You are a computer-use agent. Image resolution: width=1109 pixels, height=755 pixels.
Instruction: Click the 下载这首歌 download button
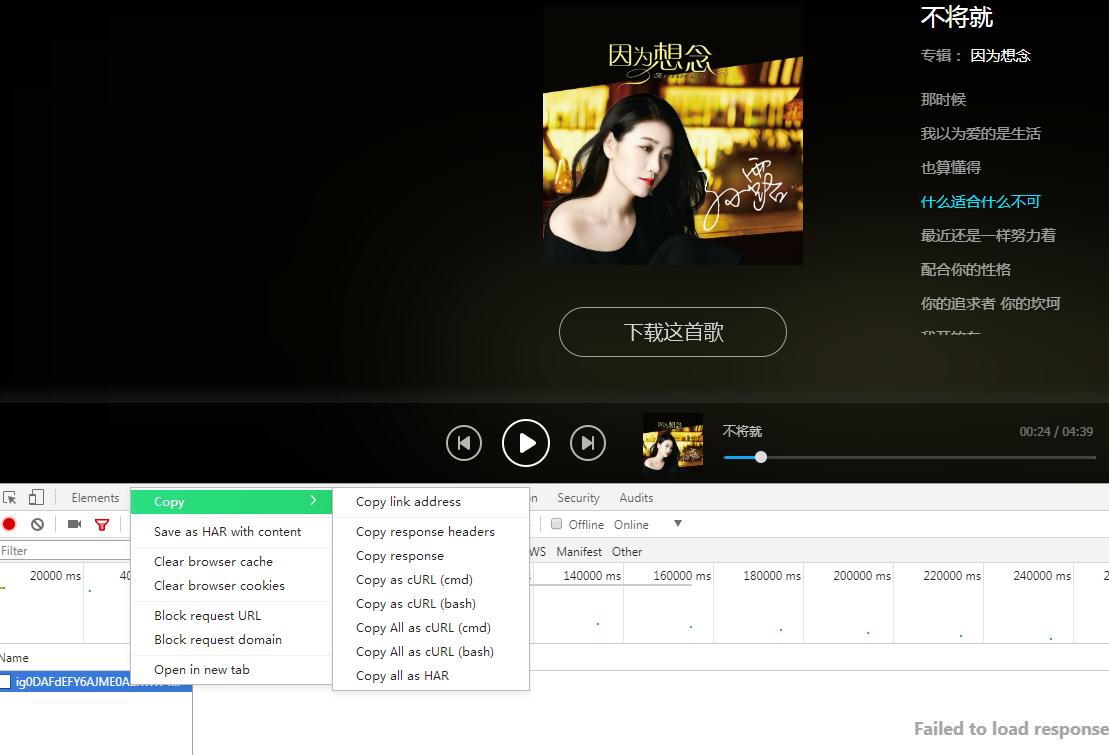[x=672, y=331]
